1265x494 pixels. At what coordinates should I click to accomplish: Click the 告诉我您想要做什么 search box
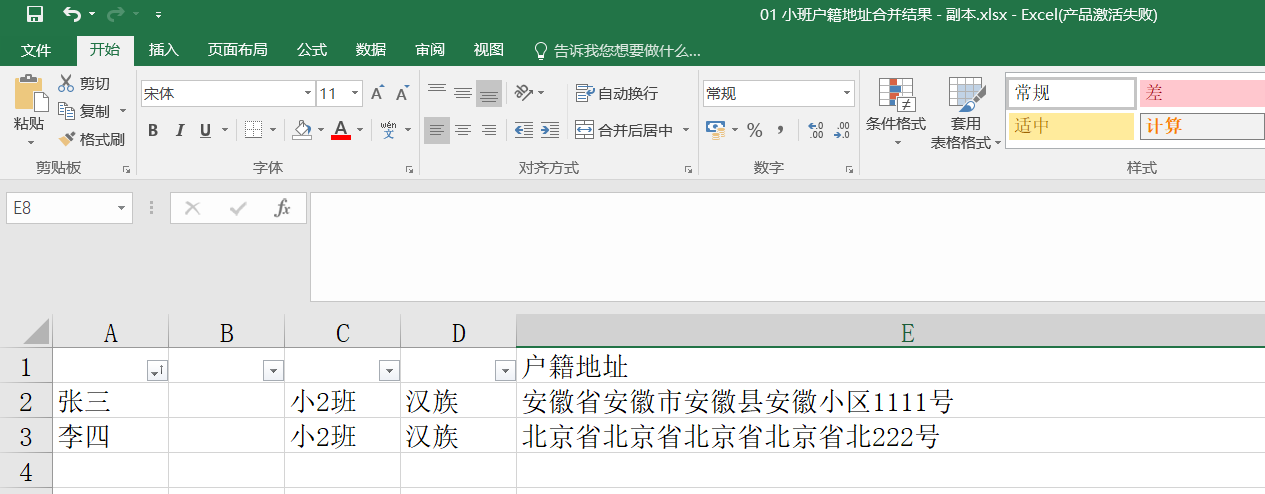(x=617, y=50)
